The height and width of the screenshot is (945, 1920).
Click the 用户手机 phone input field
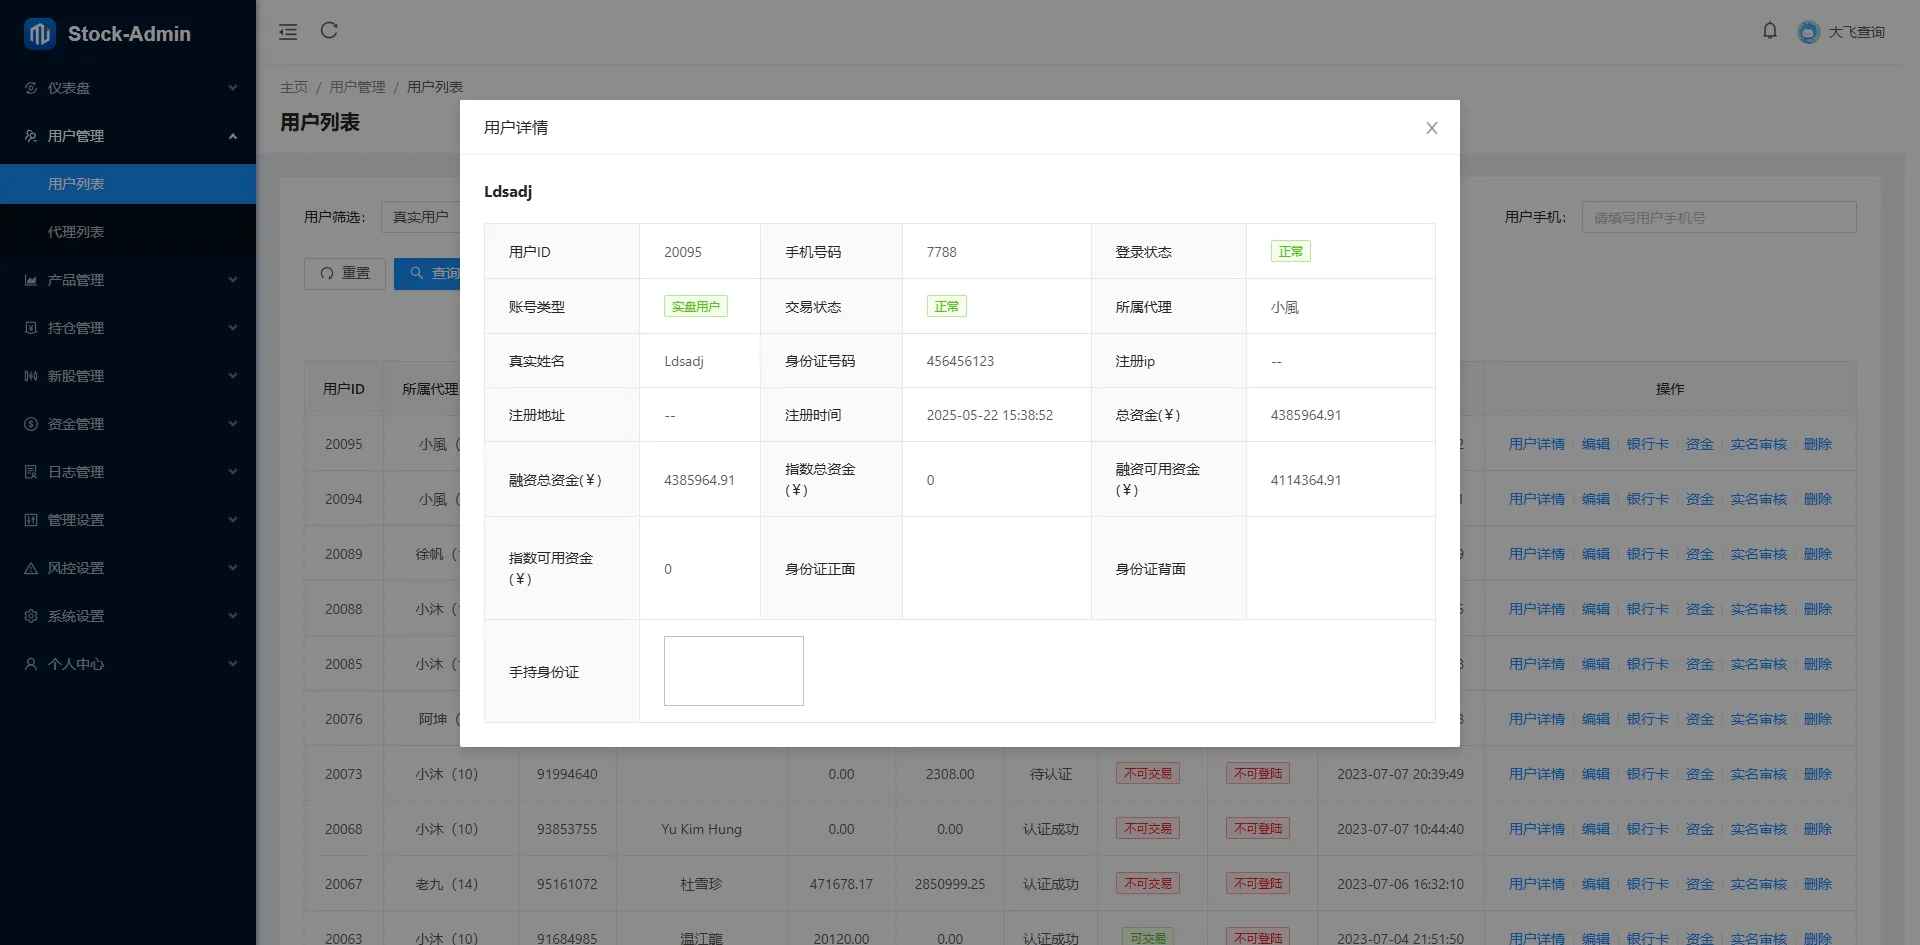(x=1718, y=217)
